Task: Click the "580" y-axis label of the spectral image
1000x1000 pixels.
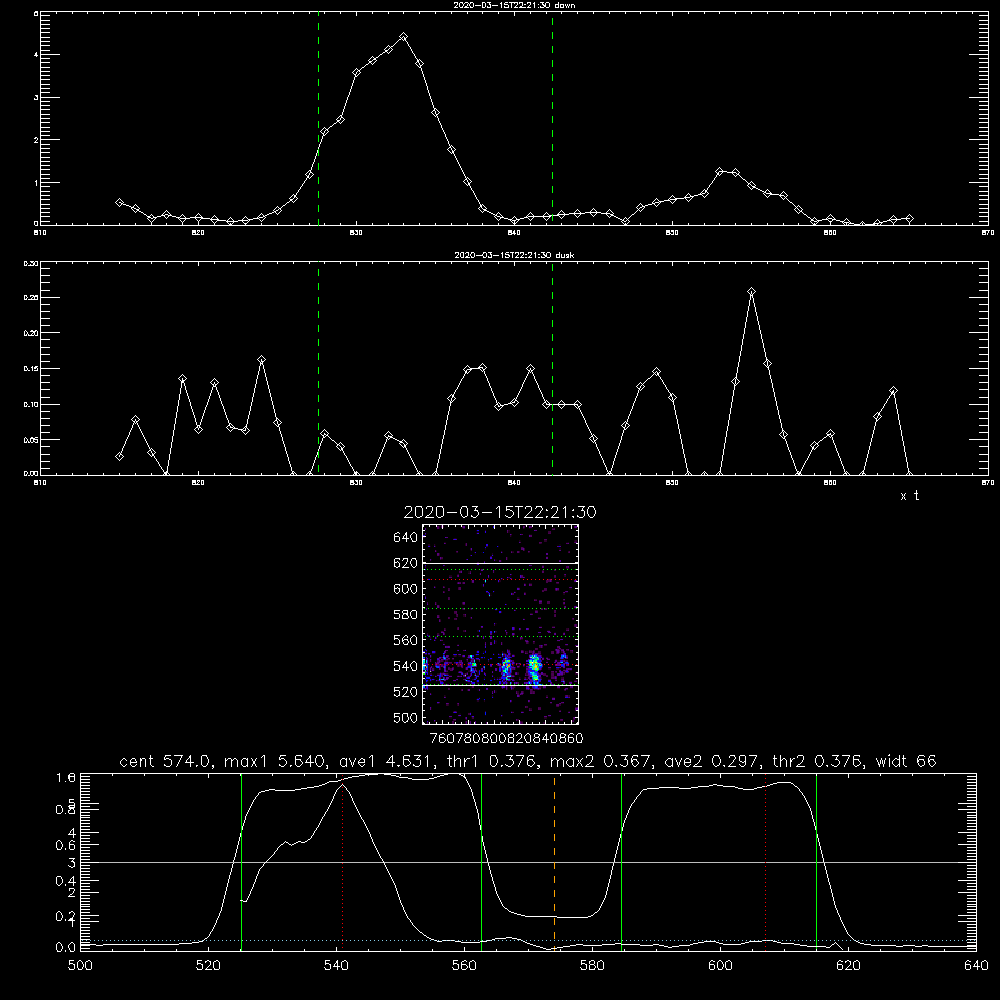Action: (406, 614)
